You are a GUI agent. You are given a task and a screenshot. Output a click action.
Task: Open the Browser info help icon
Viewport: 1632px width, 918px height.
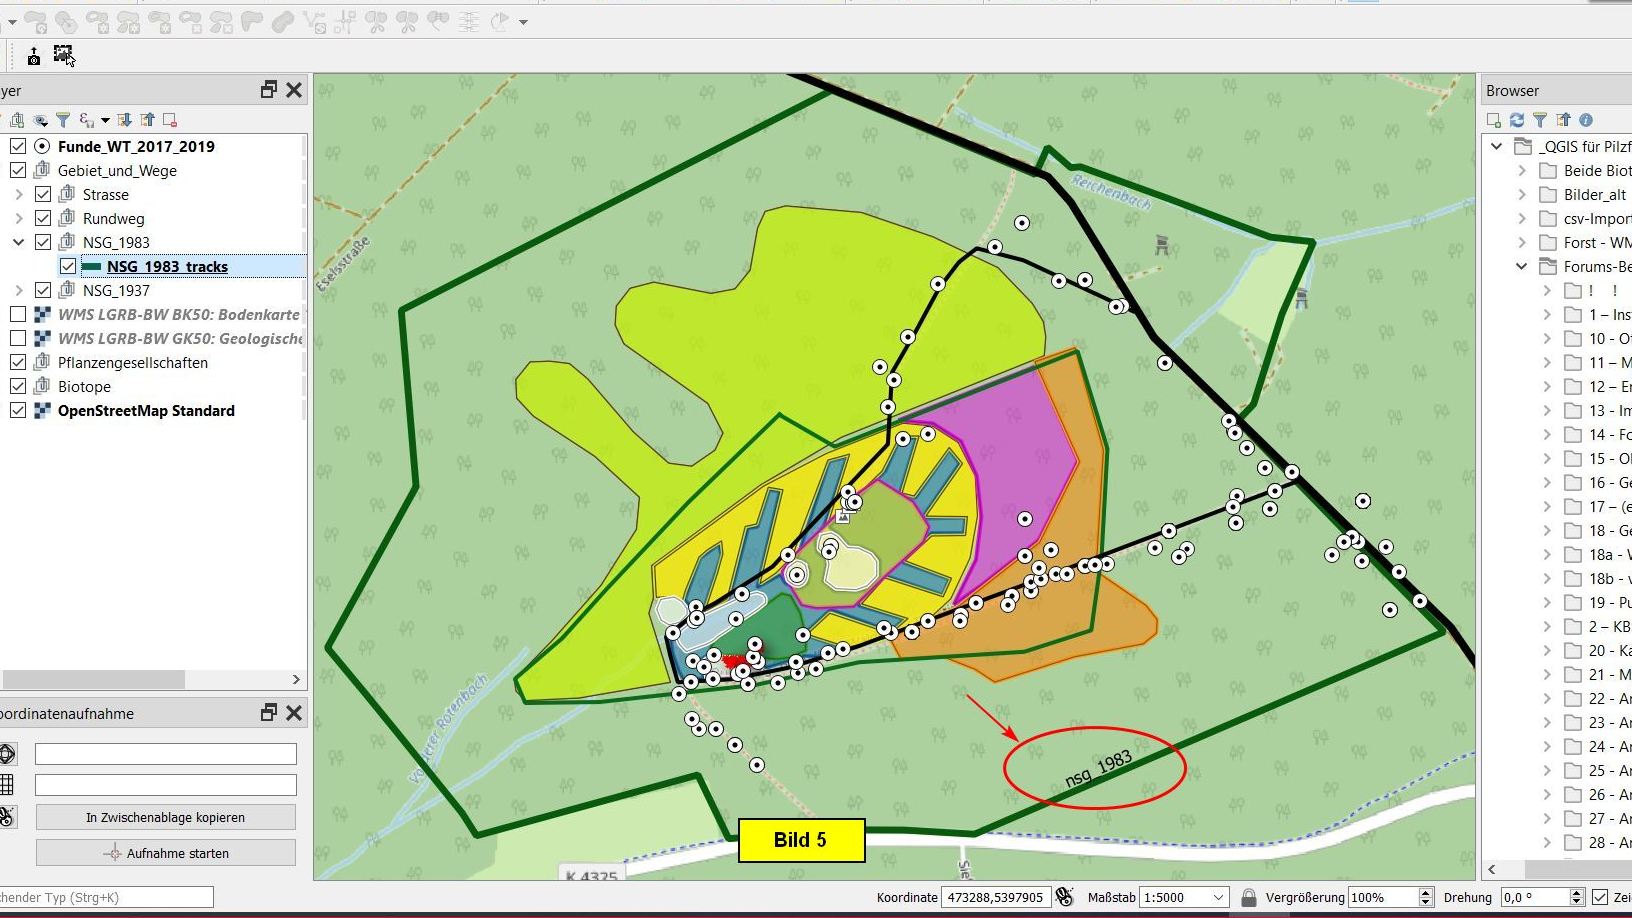(x=1586, y=120)
